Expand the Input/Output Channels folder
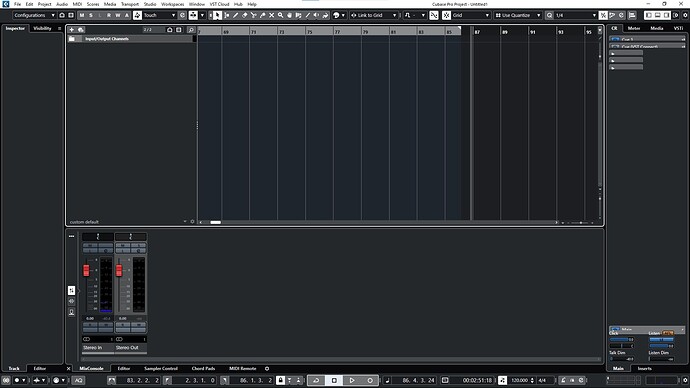Image resolution: width=690 pixels, height=388 pixels. tap(72, 39)
